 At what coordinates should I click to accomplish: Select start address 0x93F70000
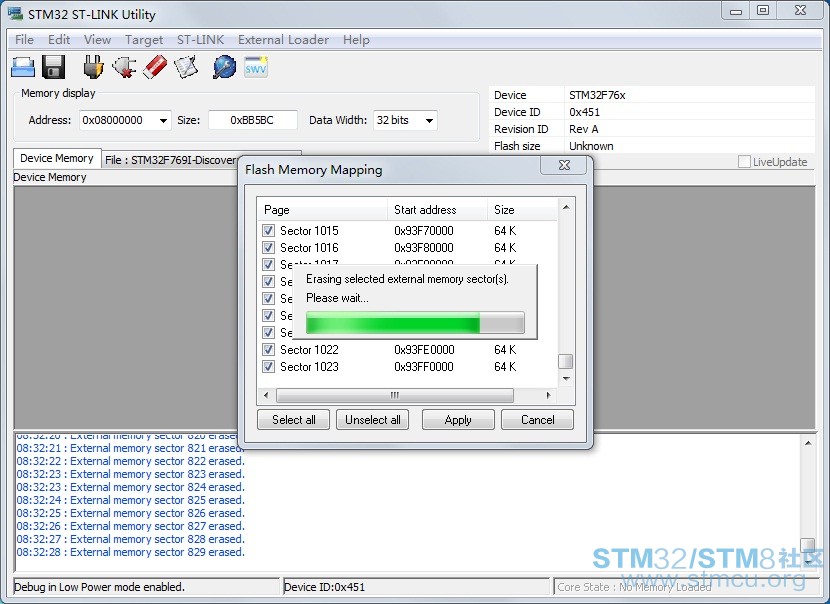click(x=423, y=231)
